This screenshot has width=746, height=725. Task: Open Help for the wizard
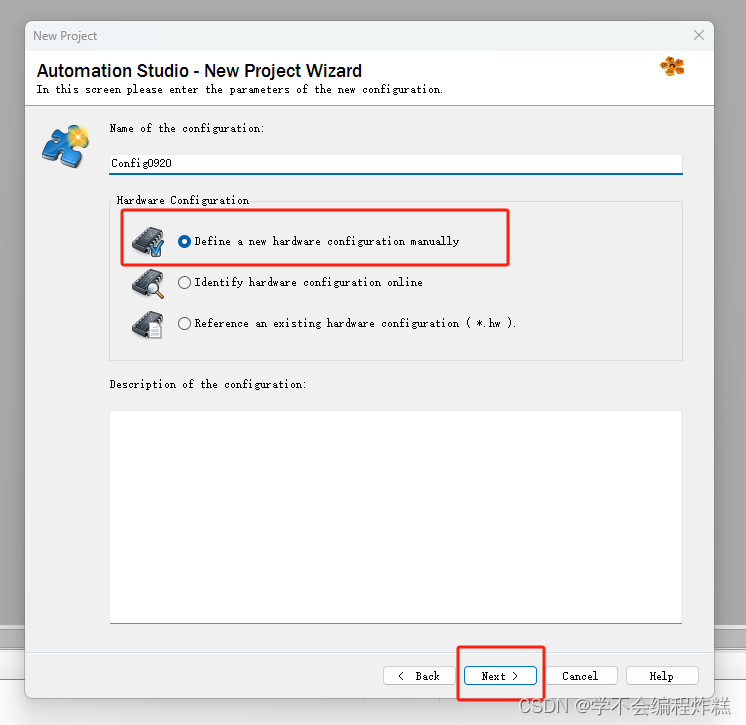pyautogui.click(x=662, y=676)
